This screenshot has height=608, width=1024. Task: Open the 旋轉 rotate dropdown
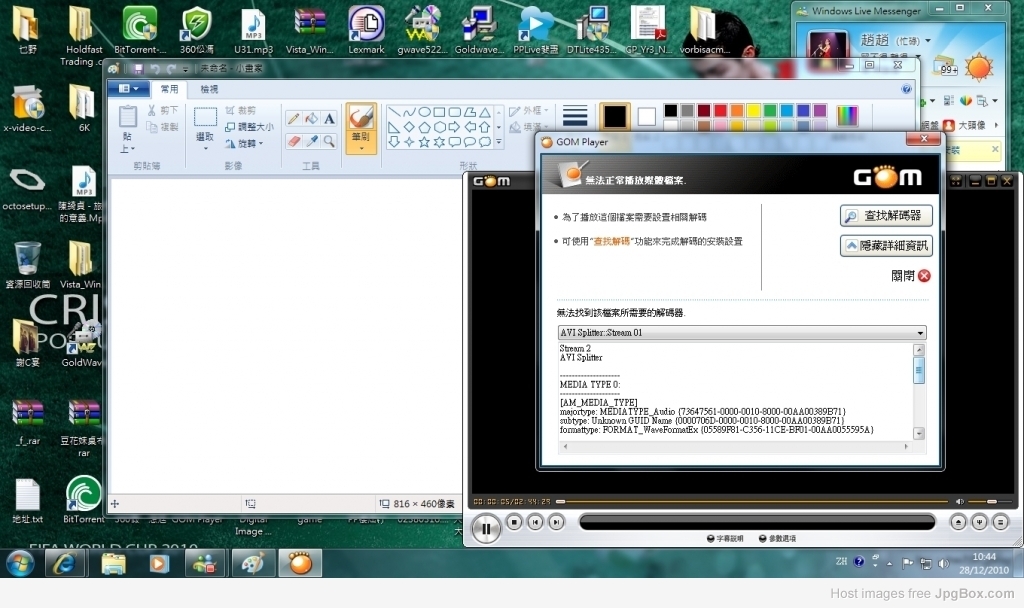click(x=244, y=143)
